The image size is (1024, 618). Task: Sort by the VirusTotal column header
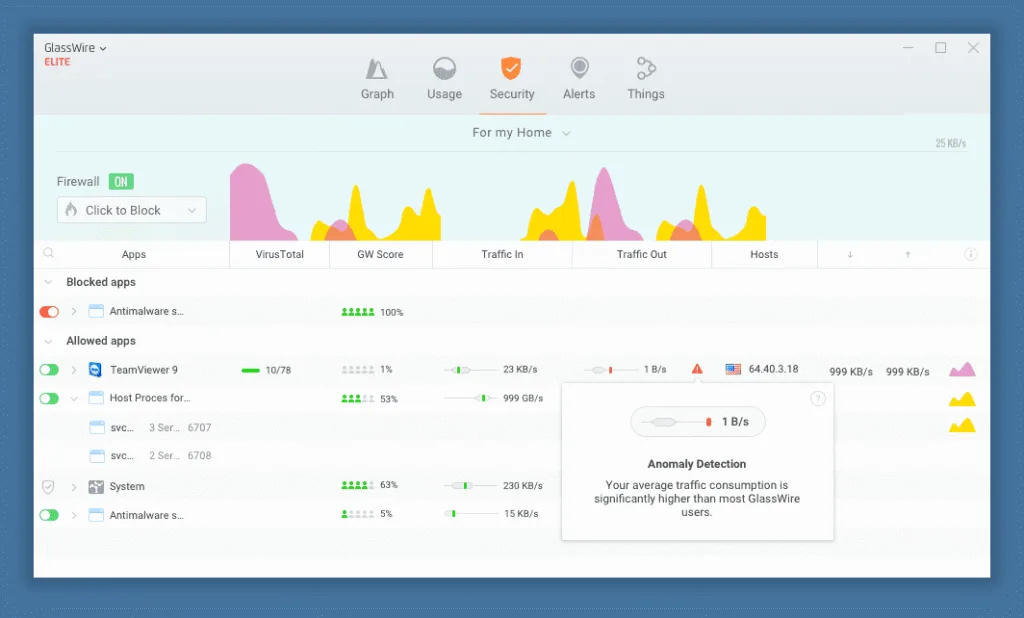click(x=279, y=255)
